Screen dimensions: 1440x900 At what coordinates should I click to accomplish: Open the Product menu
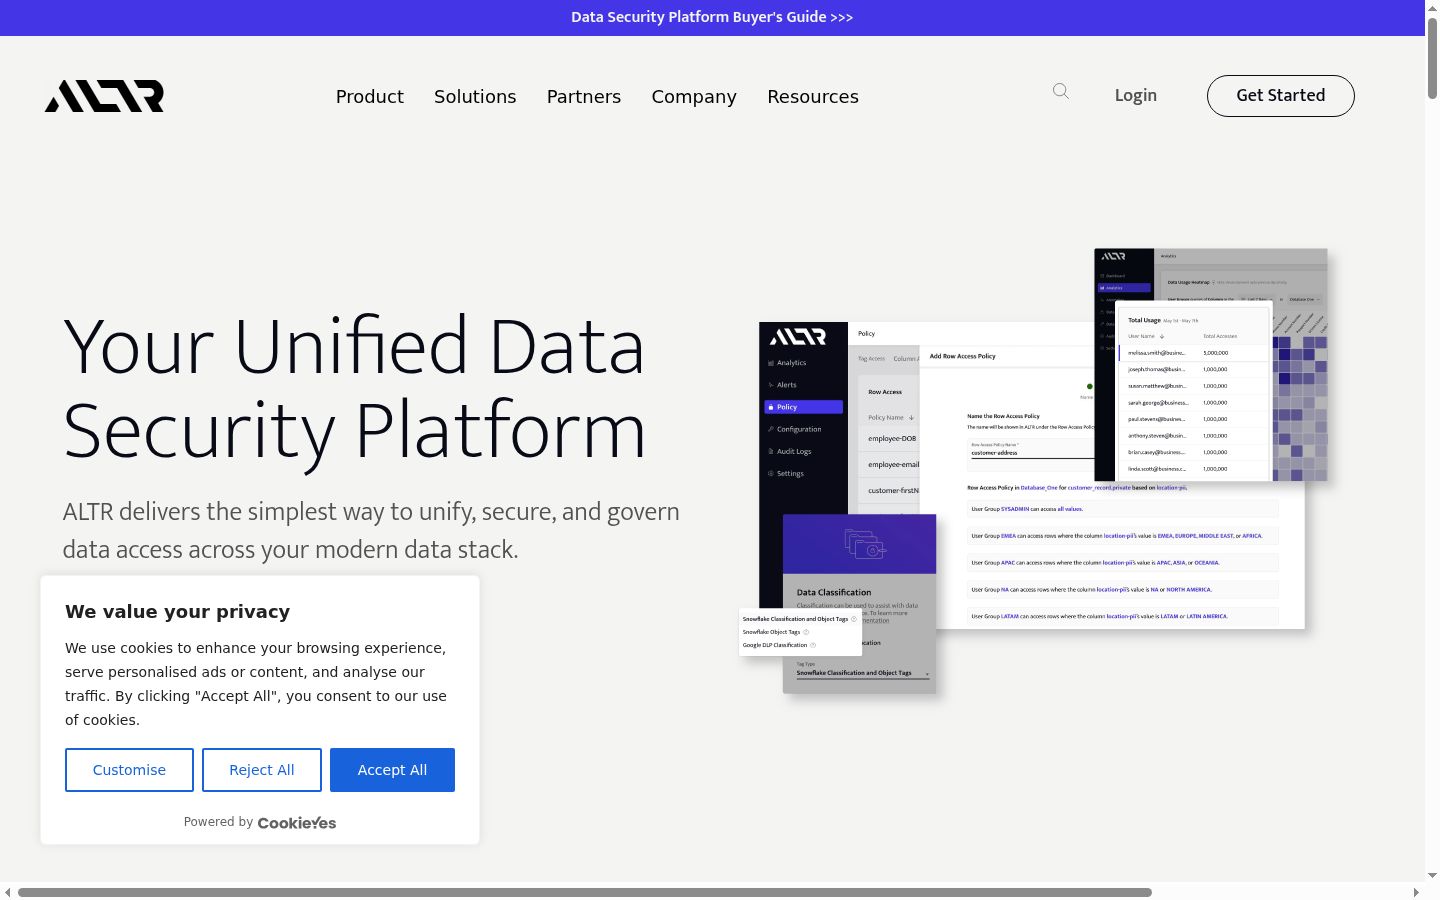(370, 96)
